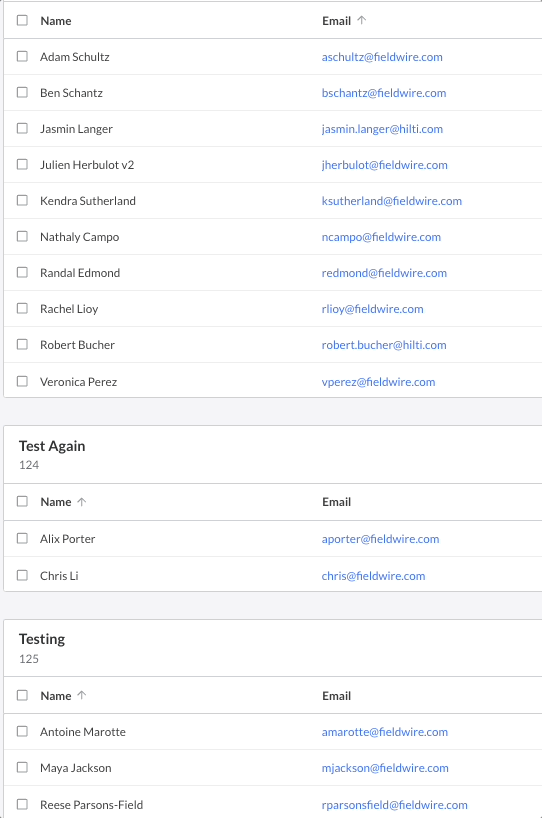
Task: Toggle the select-all checkbox in the top table header
Action: [22, 20]
